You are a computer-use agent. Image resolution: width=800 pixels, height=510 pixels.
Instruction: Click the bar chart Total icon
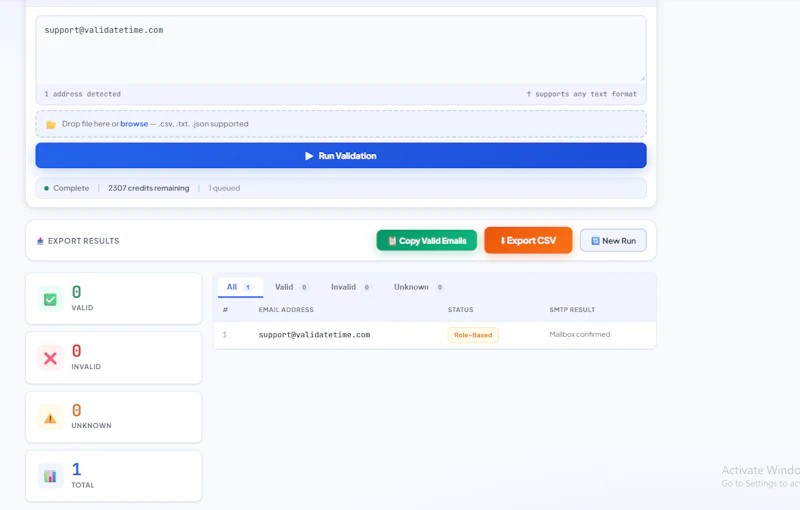50,476
